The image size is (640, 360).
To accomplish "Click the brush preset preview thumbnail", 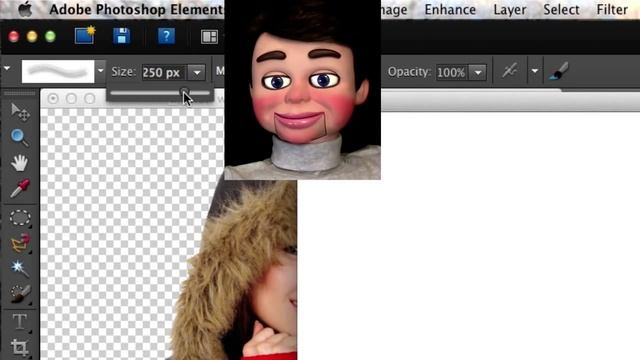I will [x=58, y=71].
